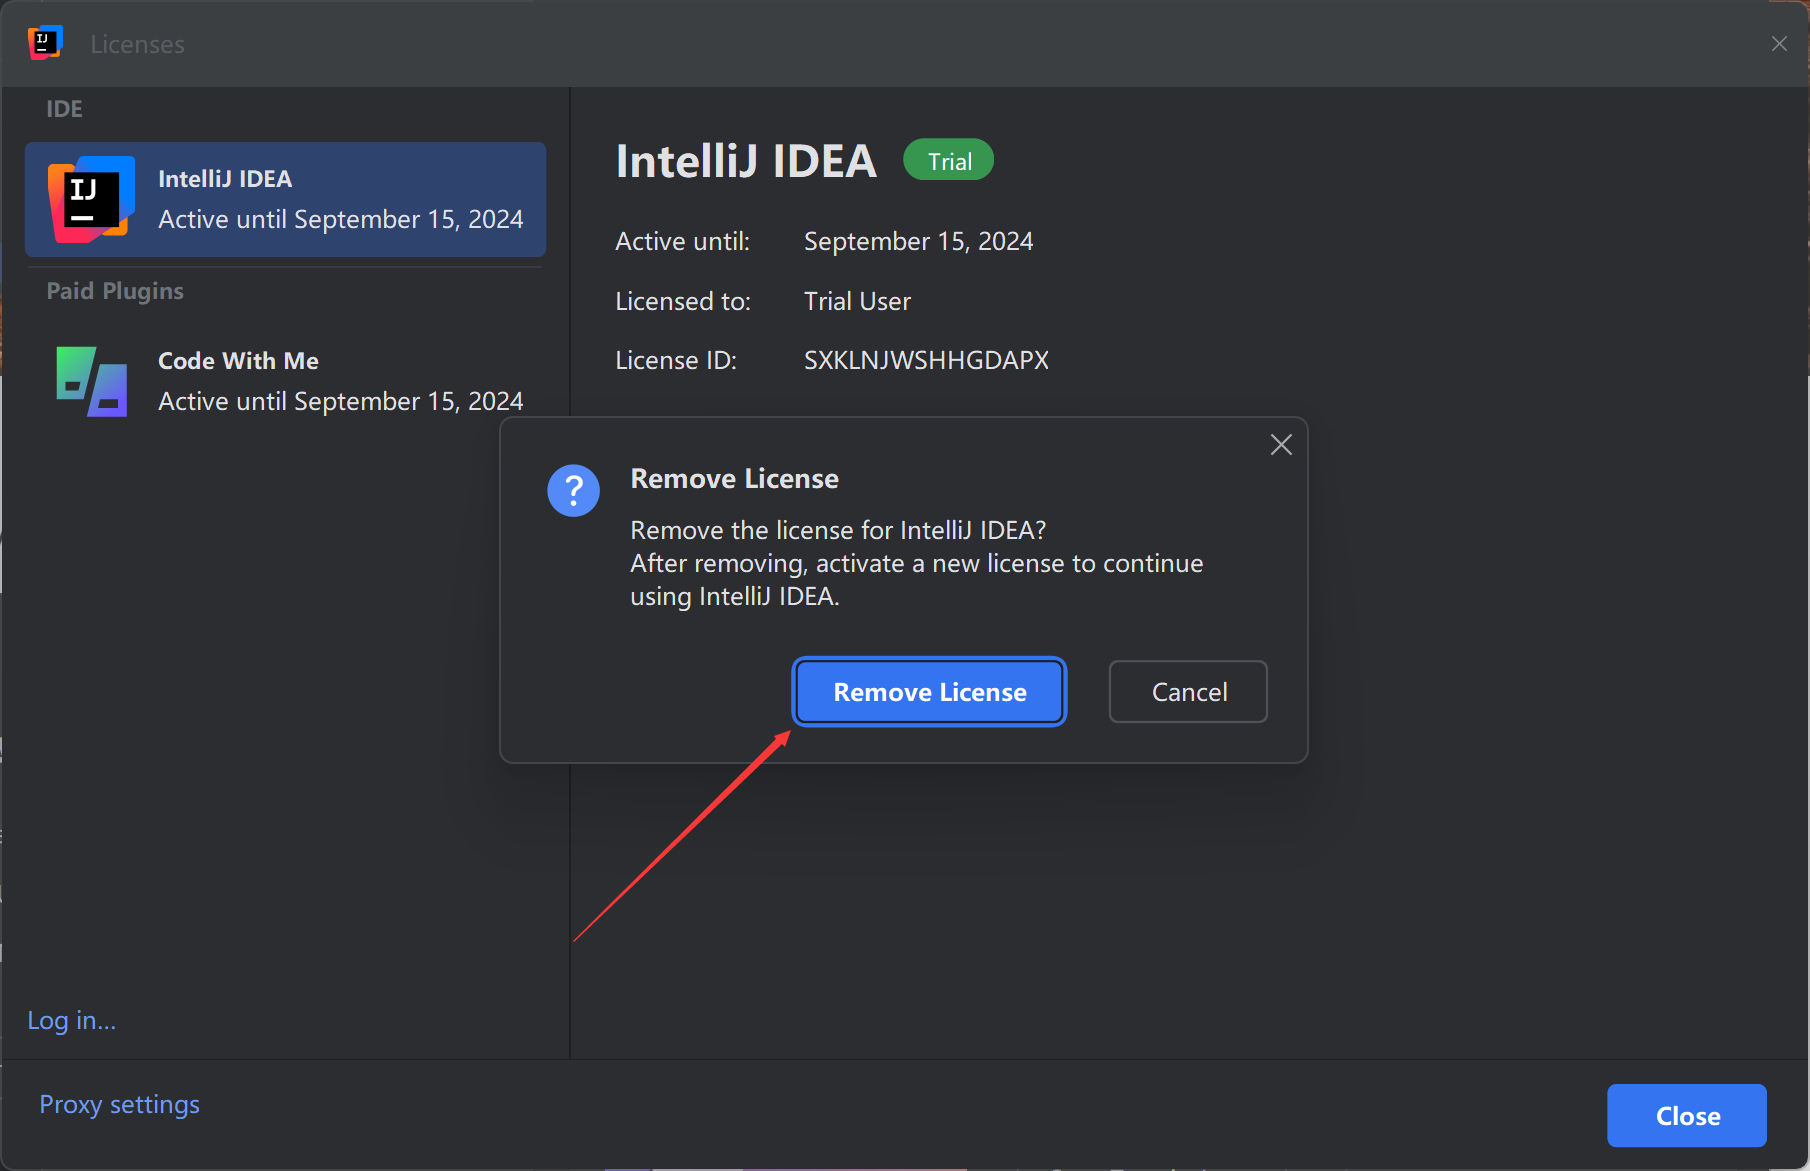Screen dimensions: 1810x1171
Task: Close the Licenses window with X
Action: coord(1779,44)
